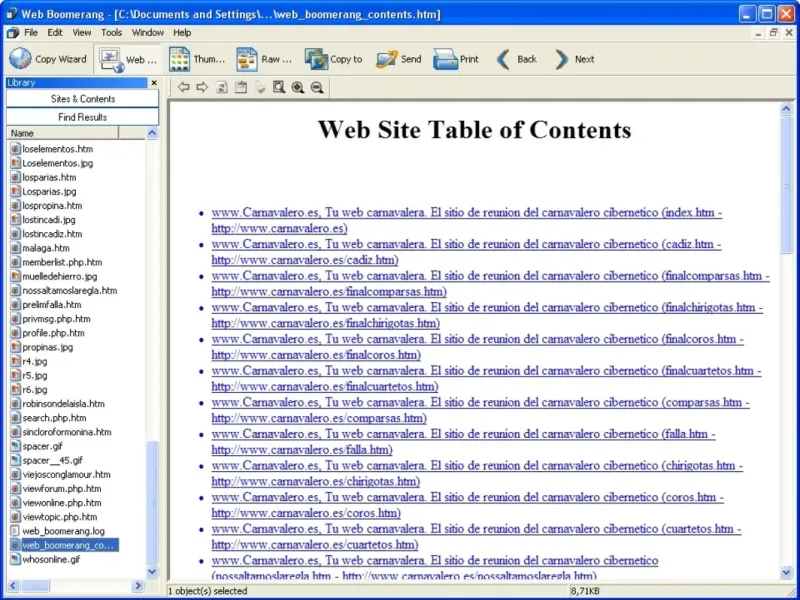Select the spacer.gif file icon

click(15, 446)
